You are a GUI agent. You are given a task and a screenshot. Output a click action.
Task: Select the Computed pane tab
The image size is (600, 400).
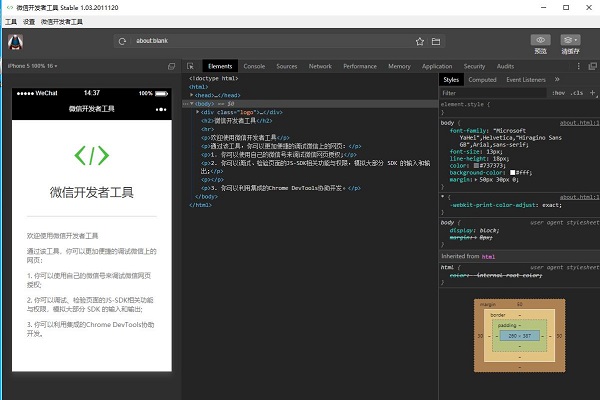pos(482,80)
